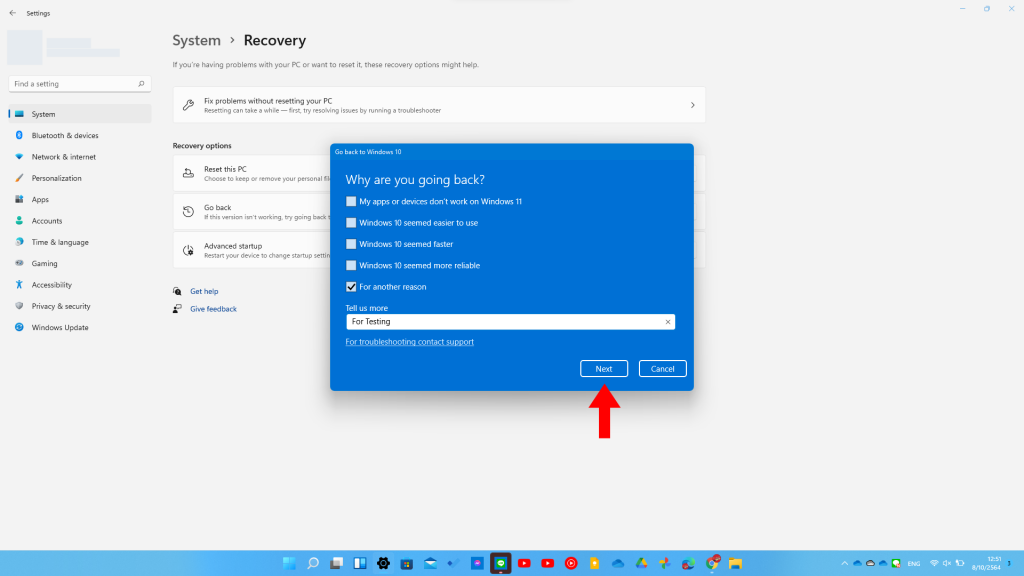Open Network & internet settings
The width and height of the screenshot is (1024, 576).
80,157
